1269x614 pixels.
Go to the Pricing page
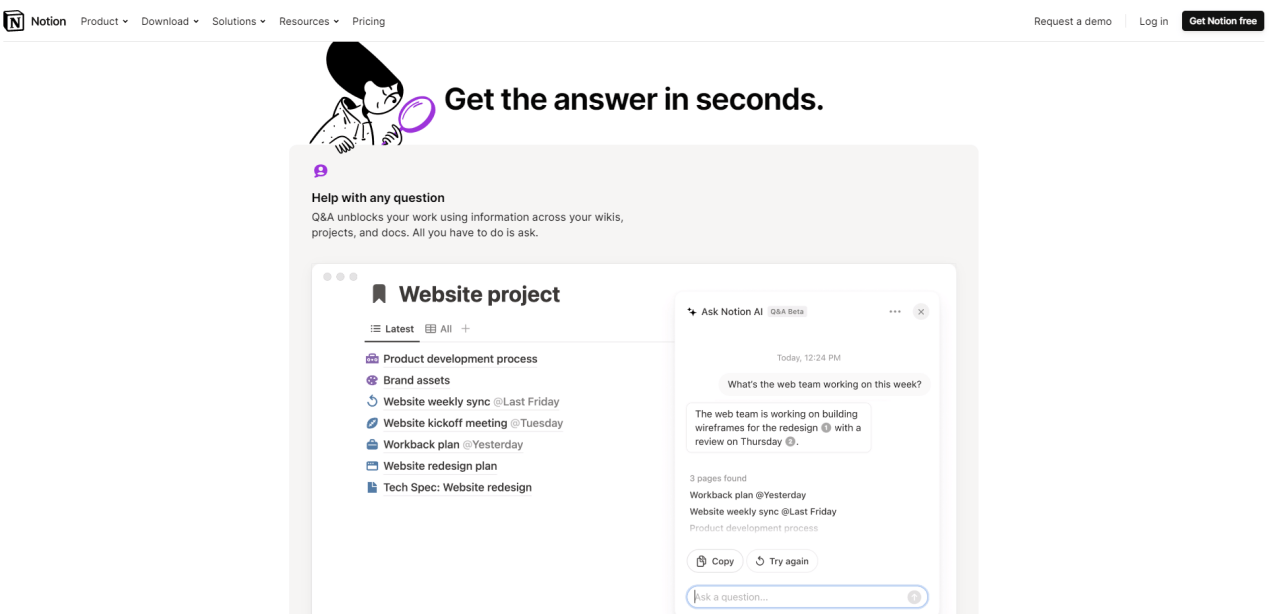(369, 21)
